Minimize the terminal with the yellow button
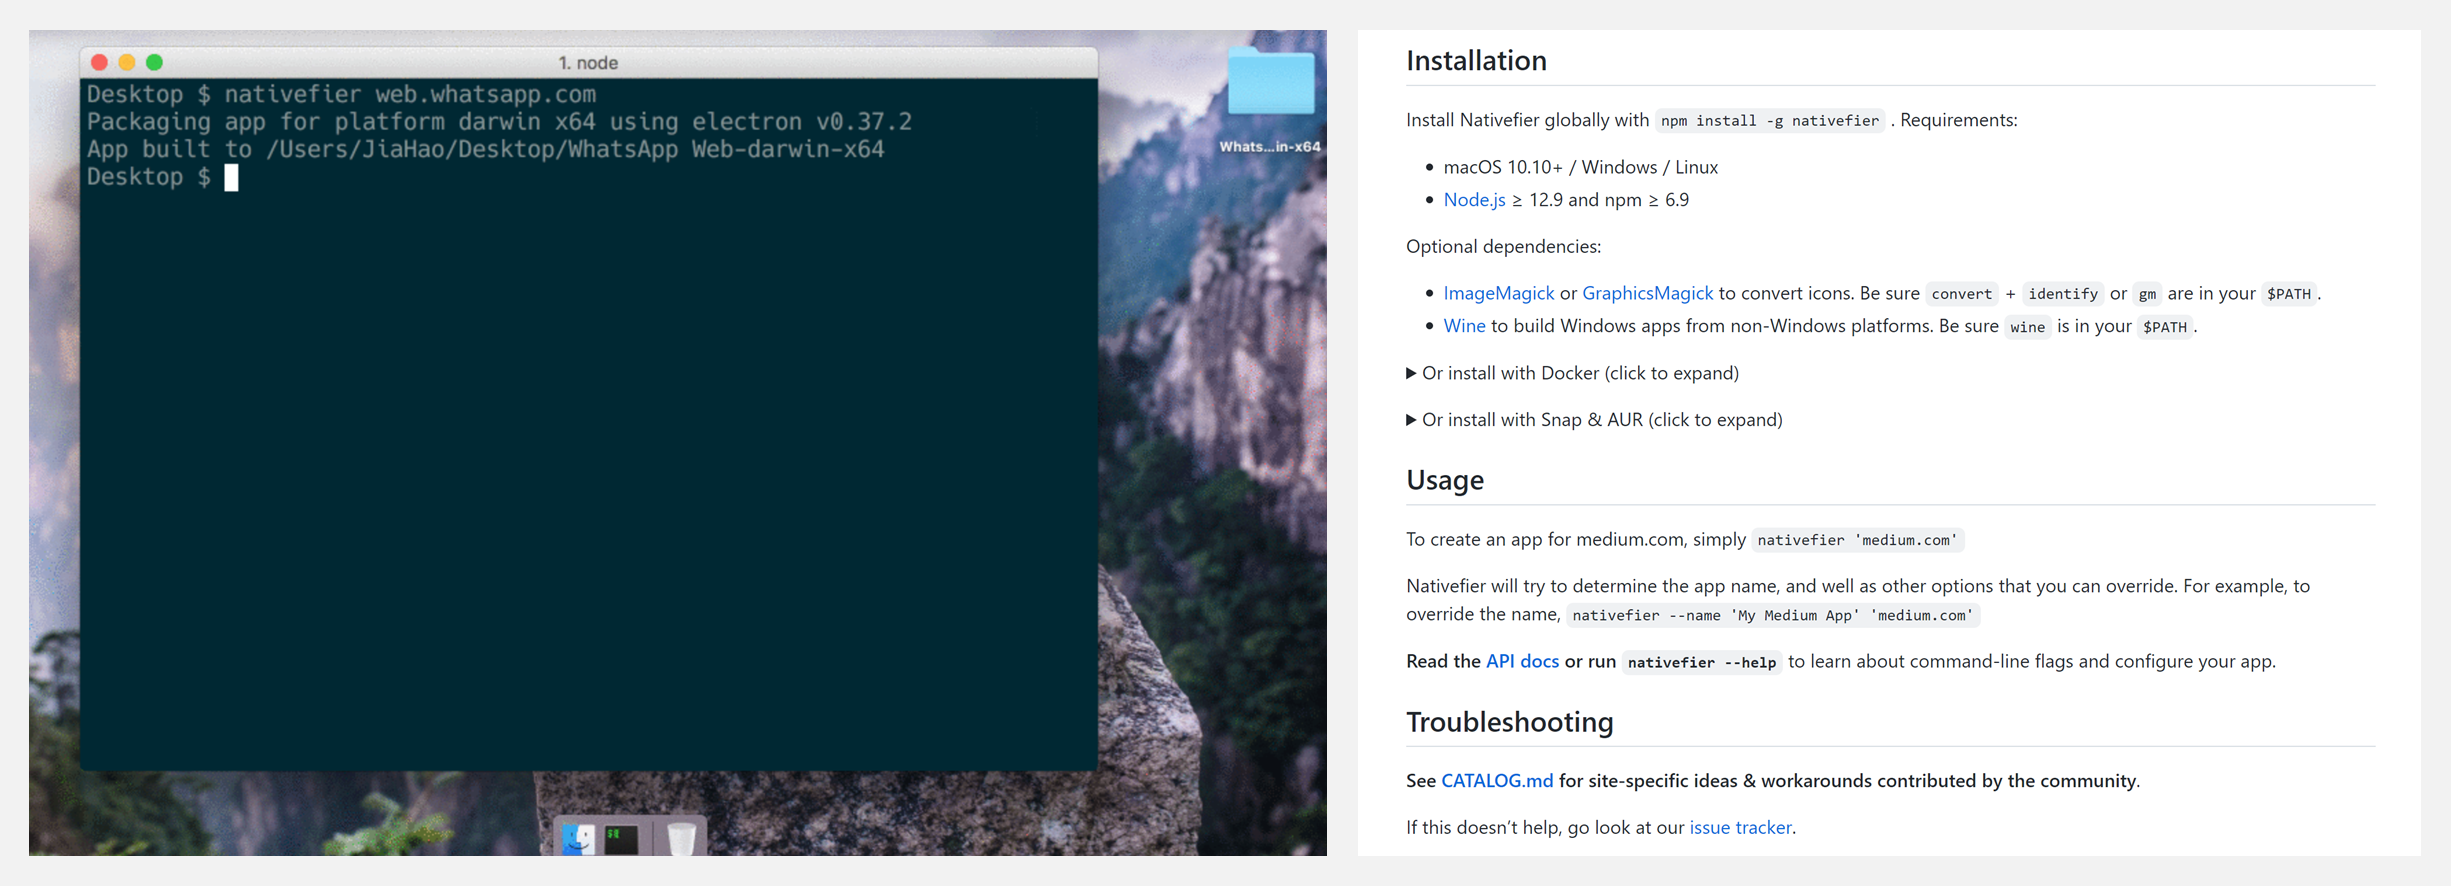Viewport: 2451px width, 886px height. (127, 62)
